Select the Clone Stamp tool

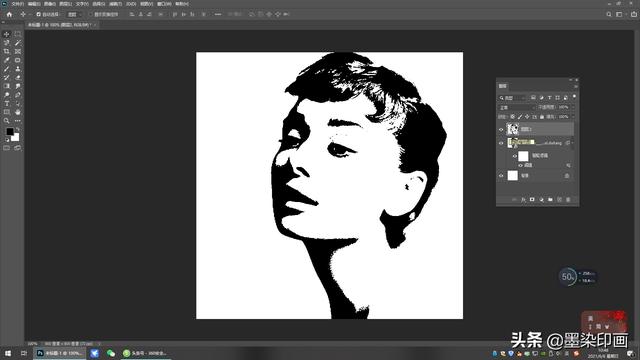tap(18, 69)
